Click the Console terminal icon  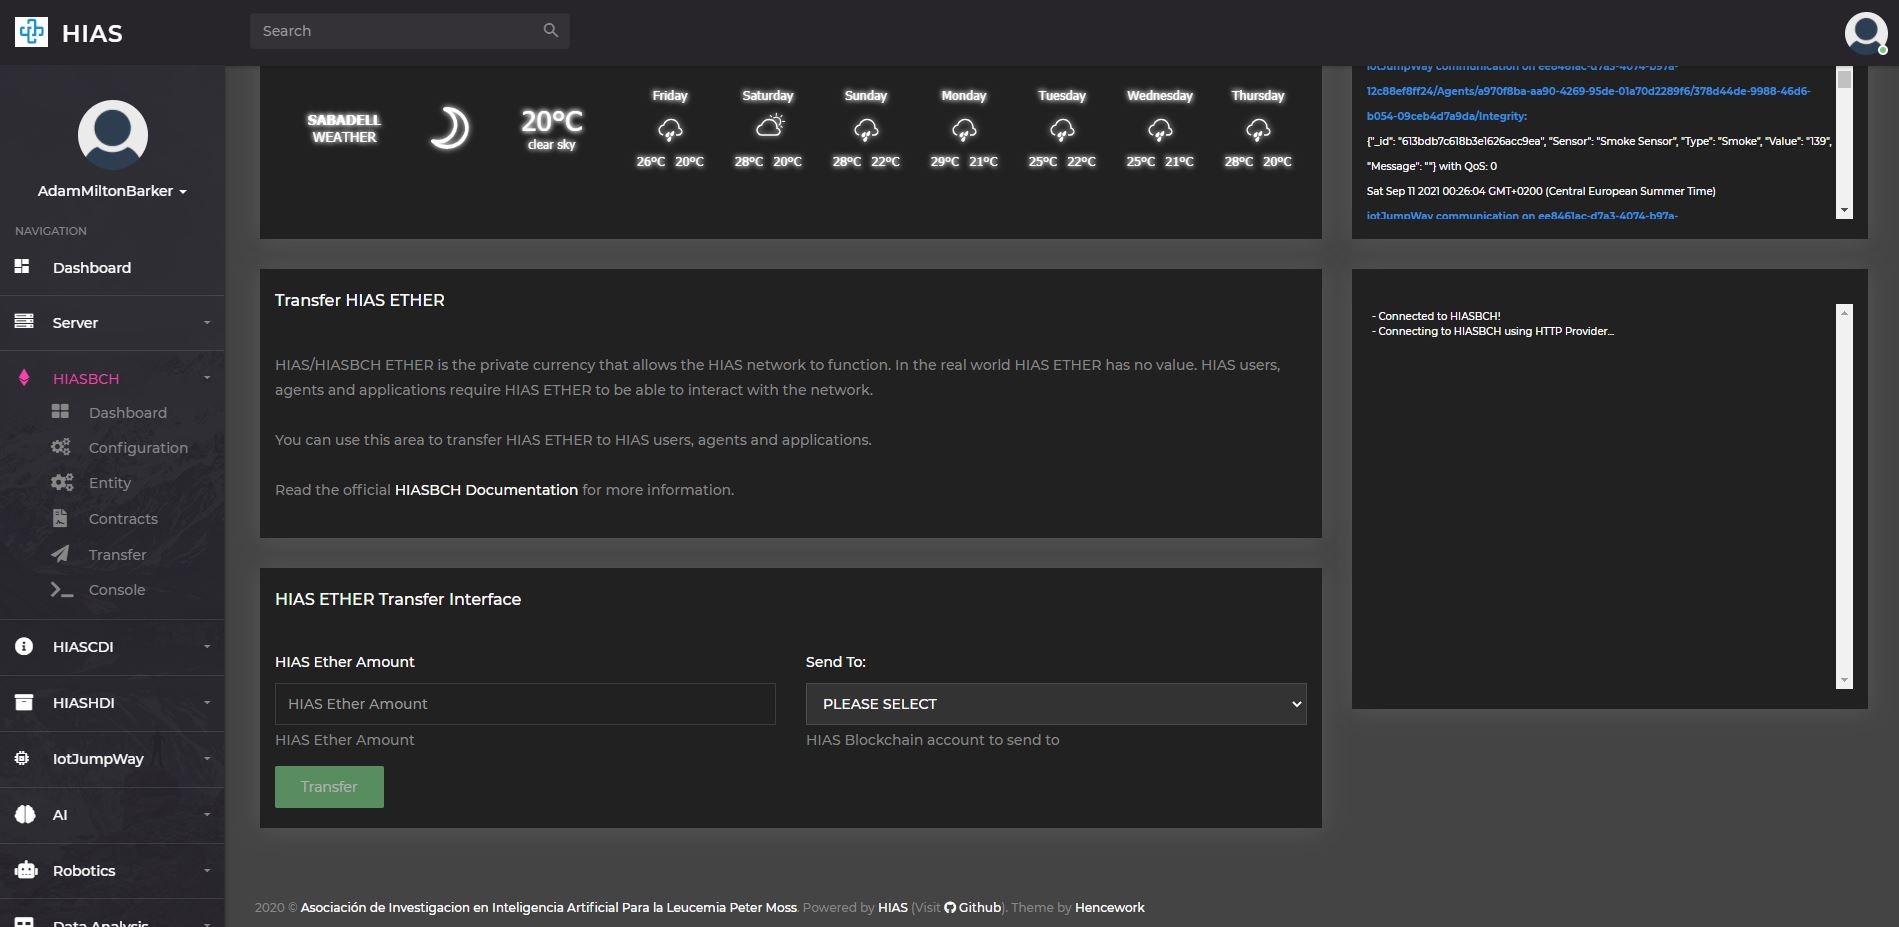(62, 590)
